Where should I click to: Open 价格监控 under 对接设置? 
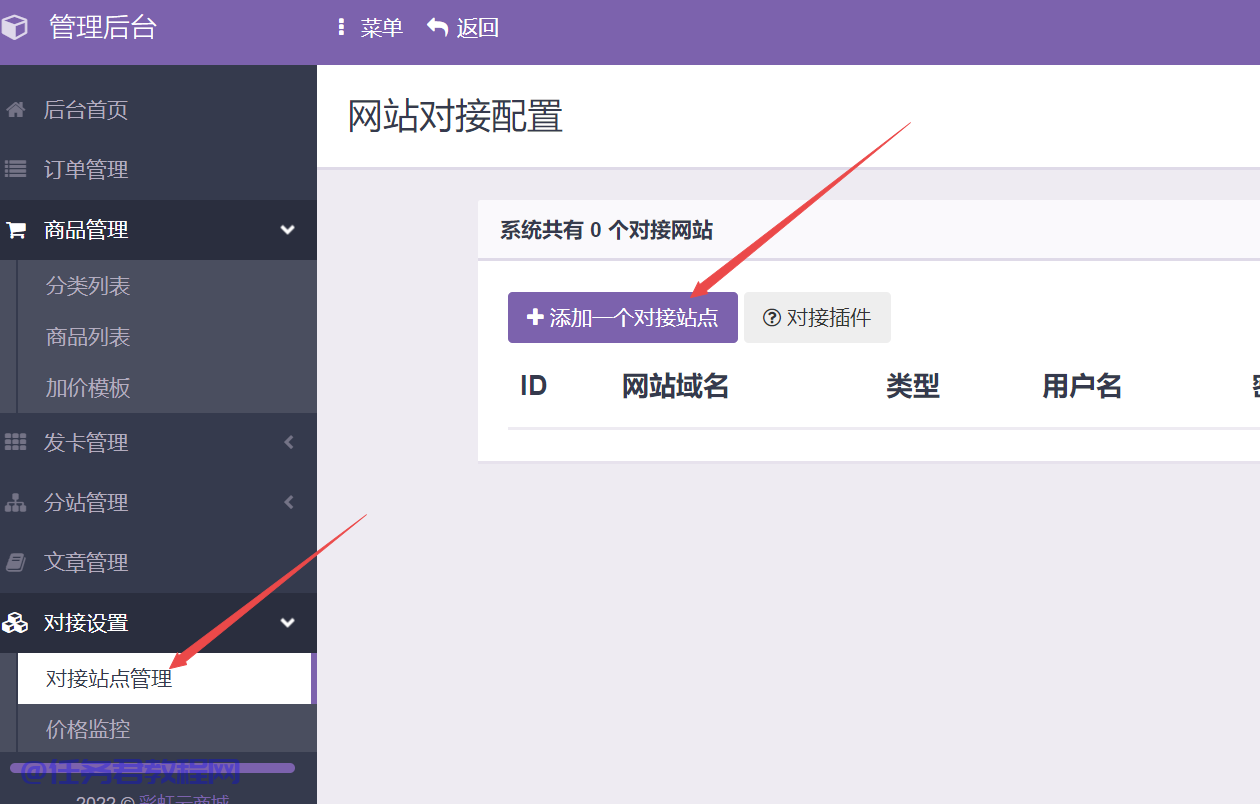[x=88, y=729]
